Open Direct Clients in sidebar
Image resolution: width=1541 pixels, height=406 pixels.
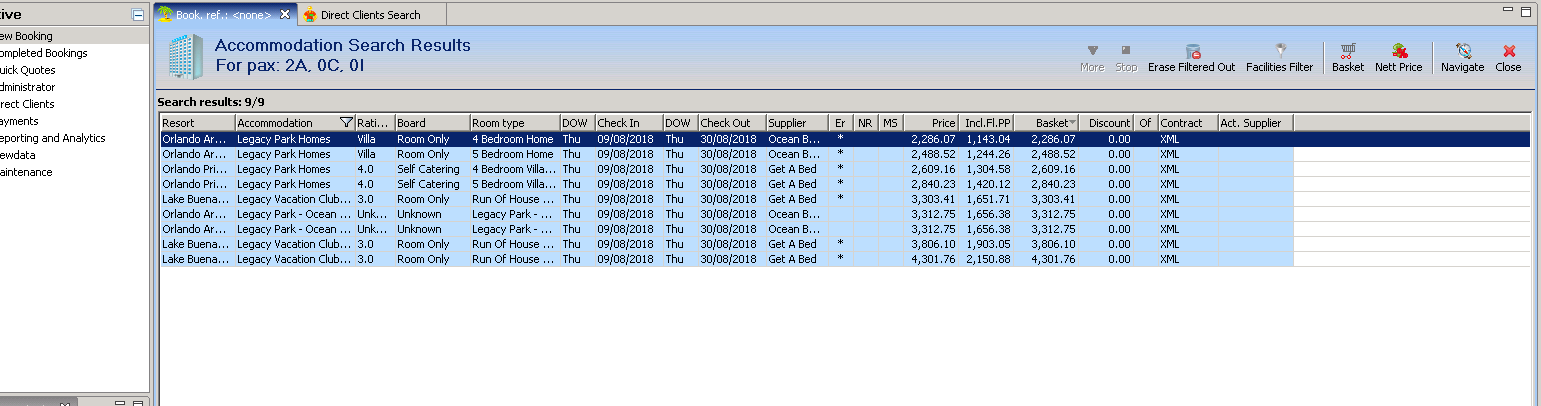[x=28, y=104]
